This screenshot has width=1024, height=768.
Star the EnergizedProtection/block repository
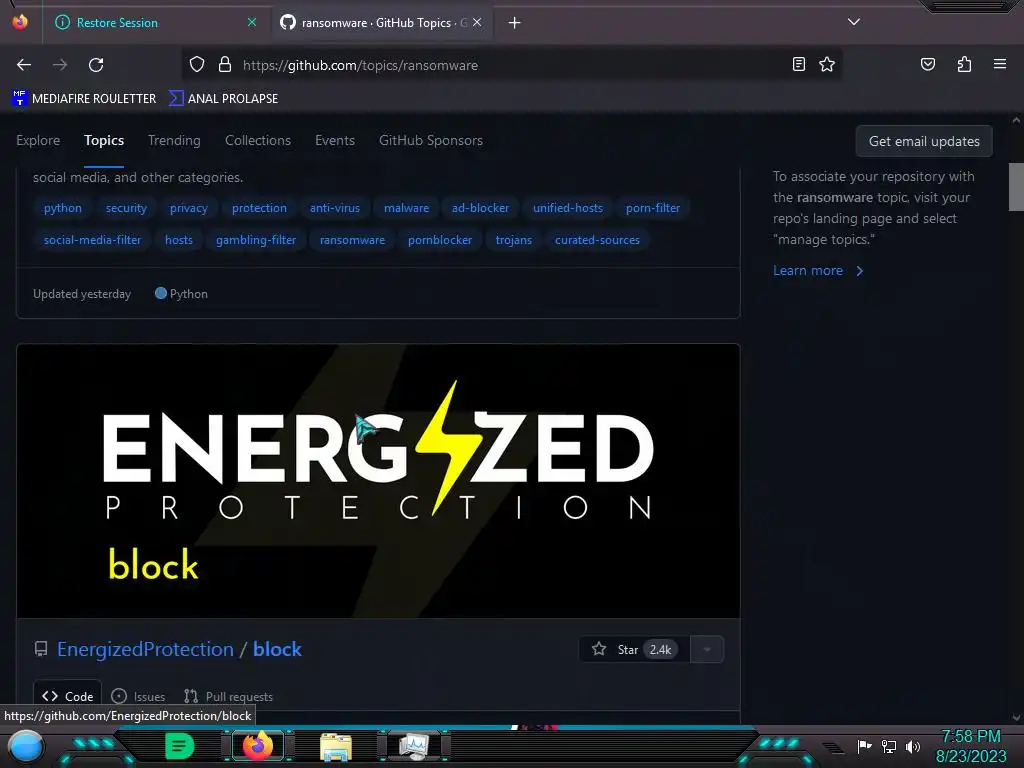(634, 649)
